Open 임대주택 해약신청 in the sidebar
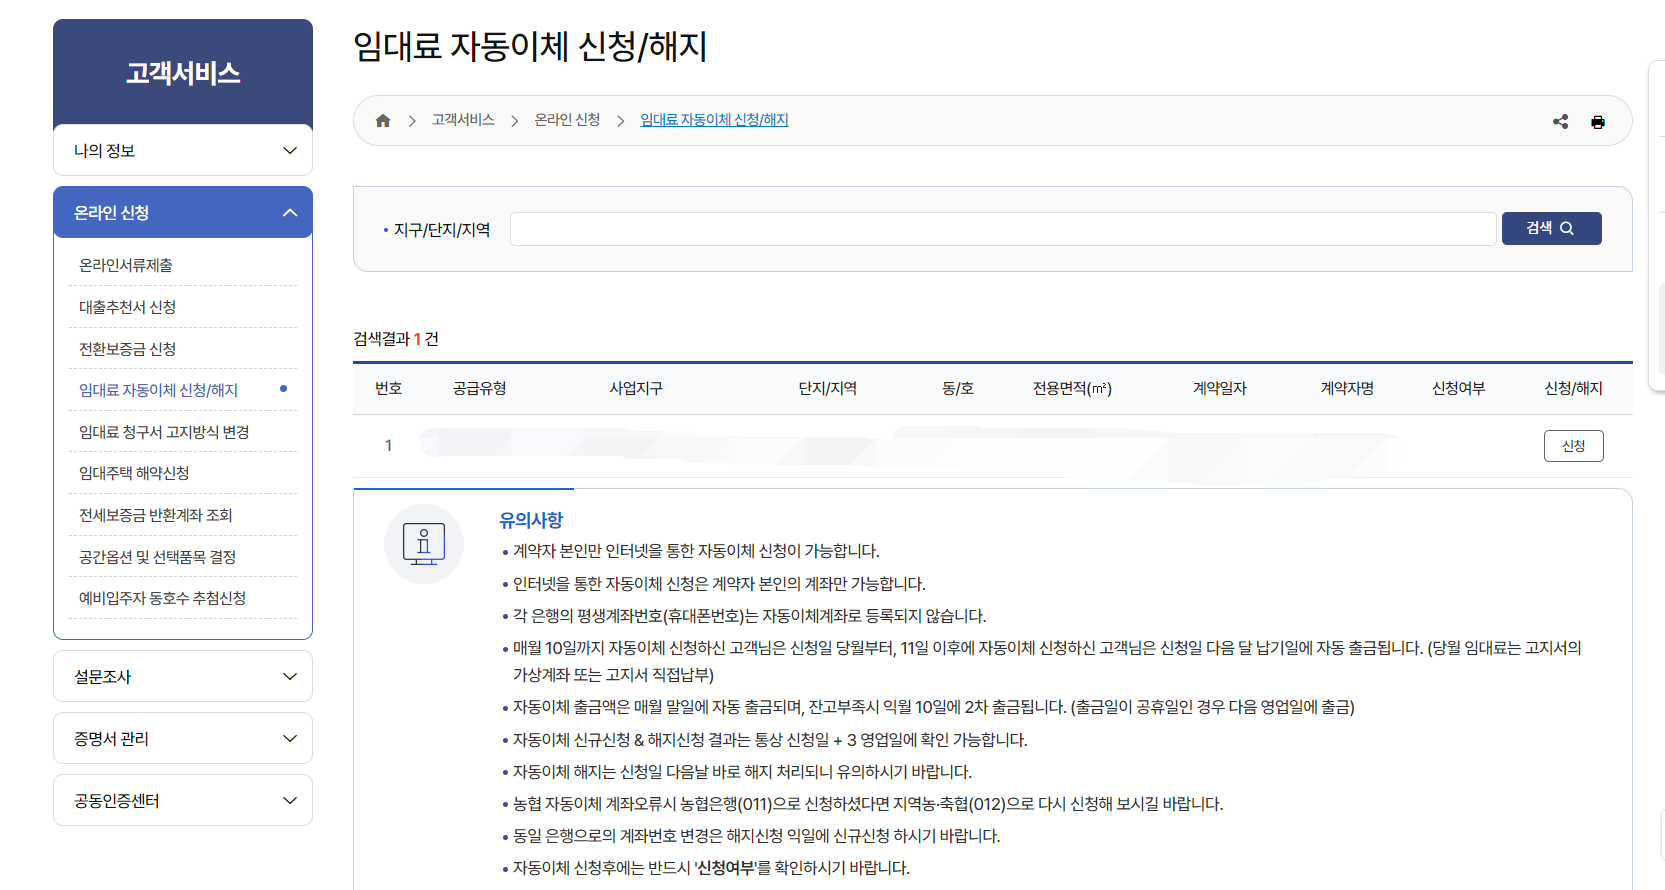1665x890 pixels. 134,473
